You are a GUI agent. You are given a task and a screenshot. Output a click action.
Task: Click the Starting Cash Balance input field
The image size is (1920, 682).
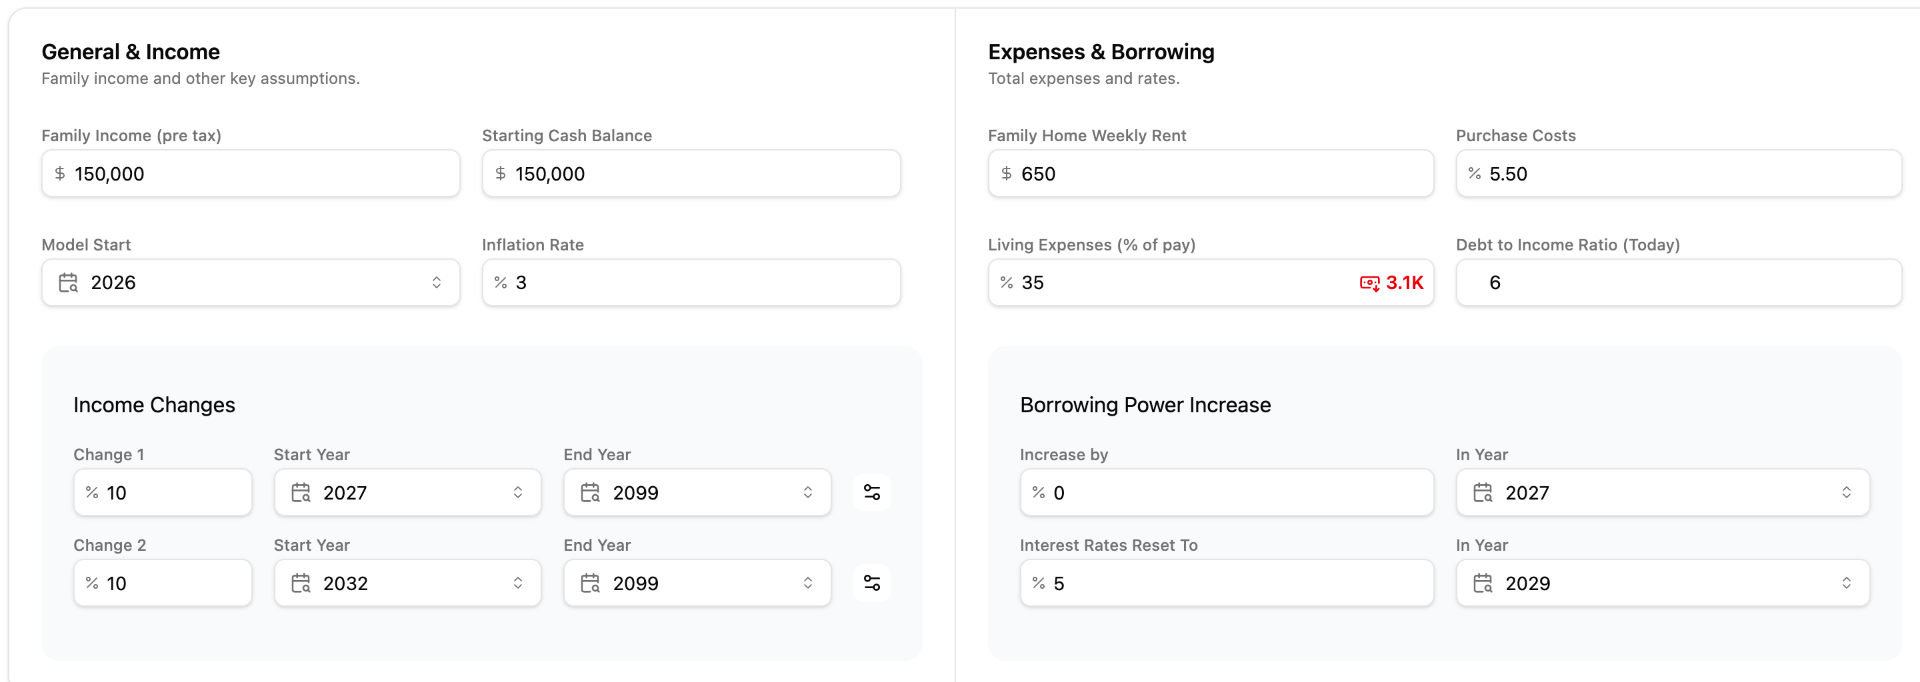tap(700, 174)
